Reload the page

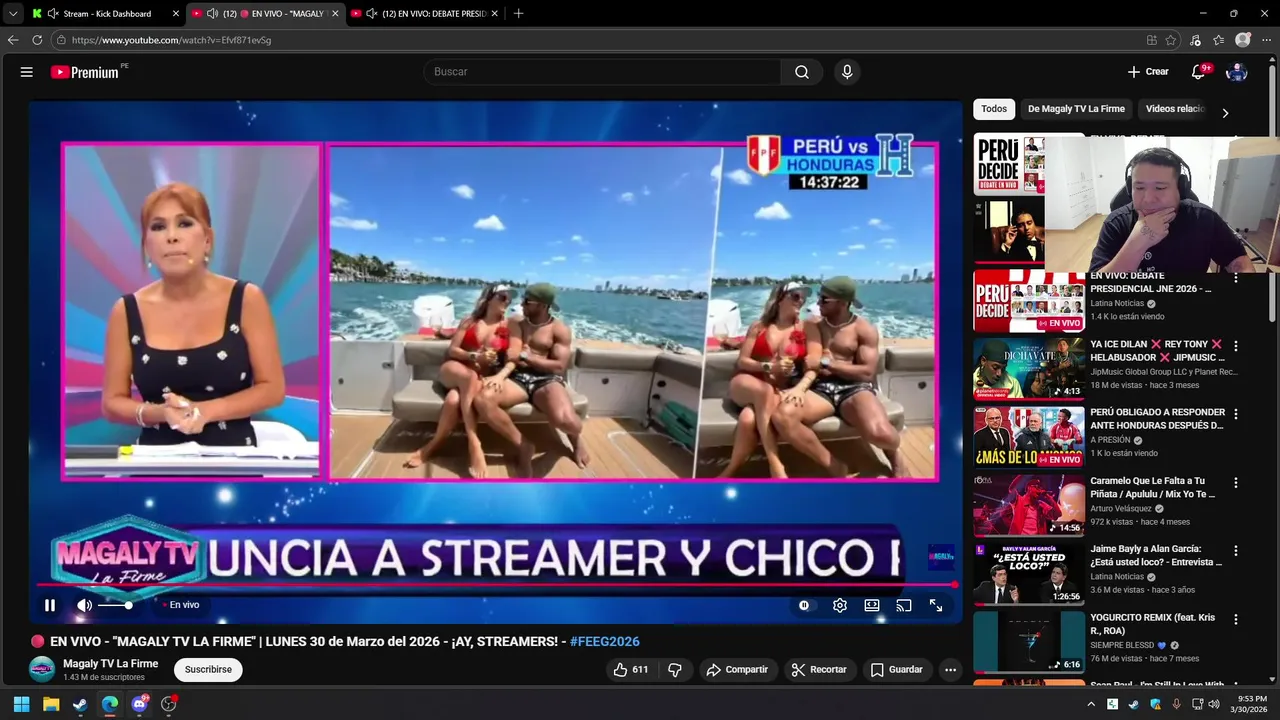point(37,40)
